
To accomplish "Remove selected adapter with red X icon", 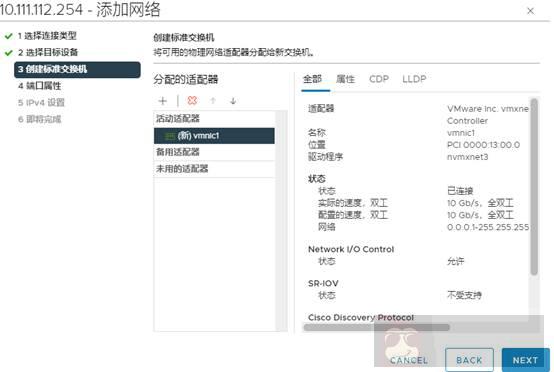I will point(192,101).
